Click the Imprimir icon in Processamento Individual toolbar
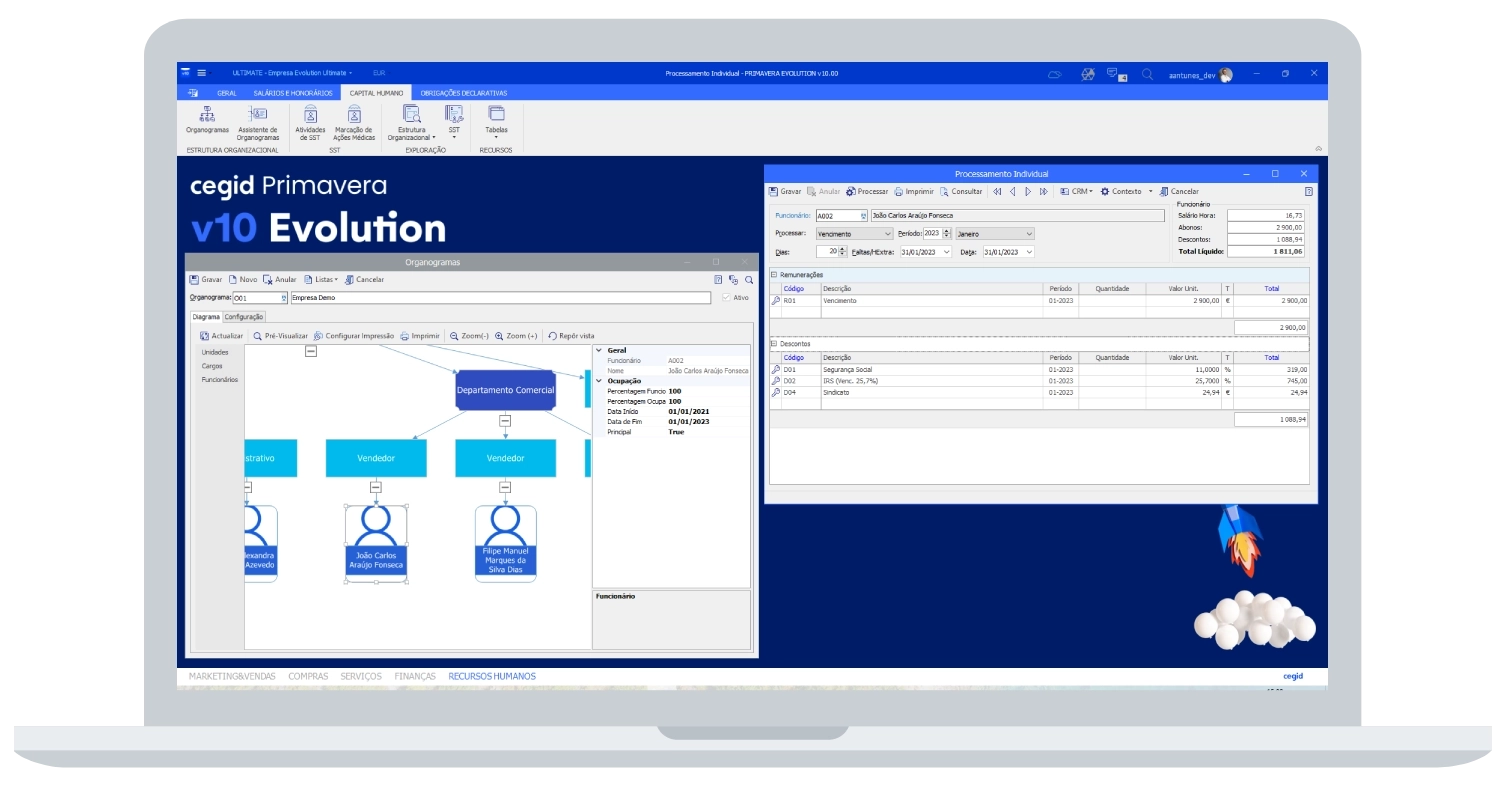The image size is (1505, 785). click(x=900, y=191)
